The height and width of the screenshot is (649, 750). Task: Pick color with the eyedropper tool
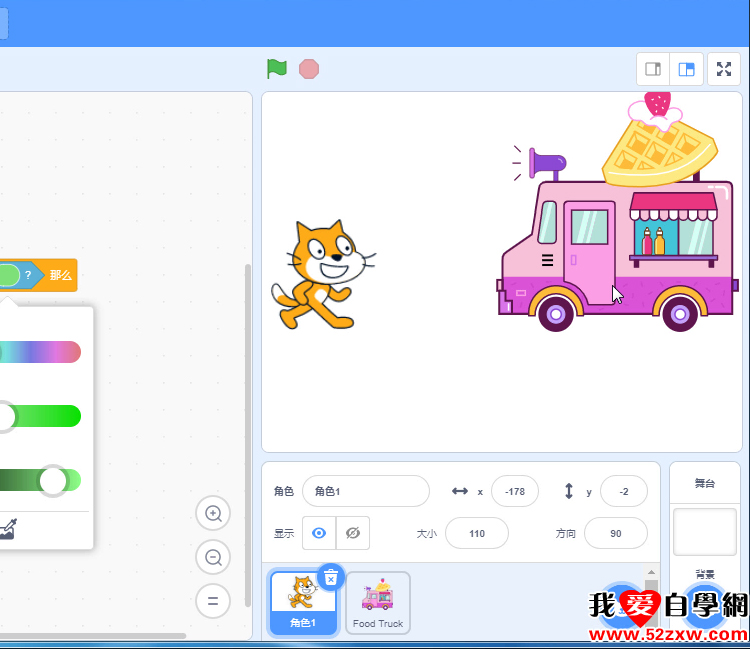tap(8, 529)
